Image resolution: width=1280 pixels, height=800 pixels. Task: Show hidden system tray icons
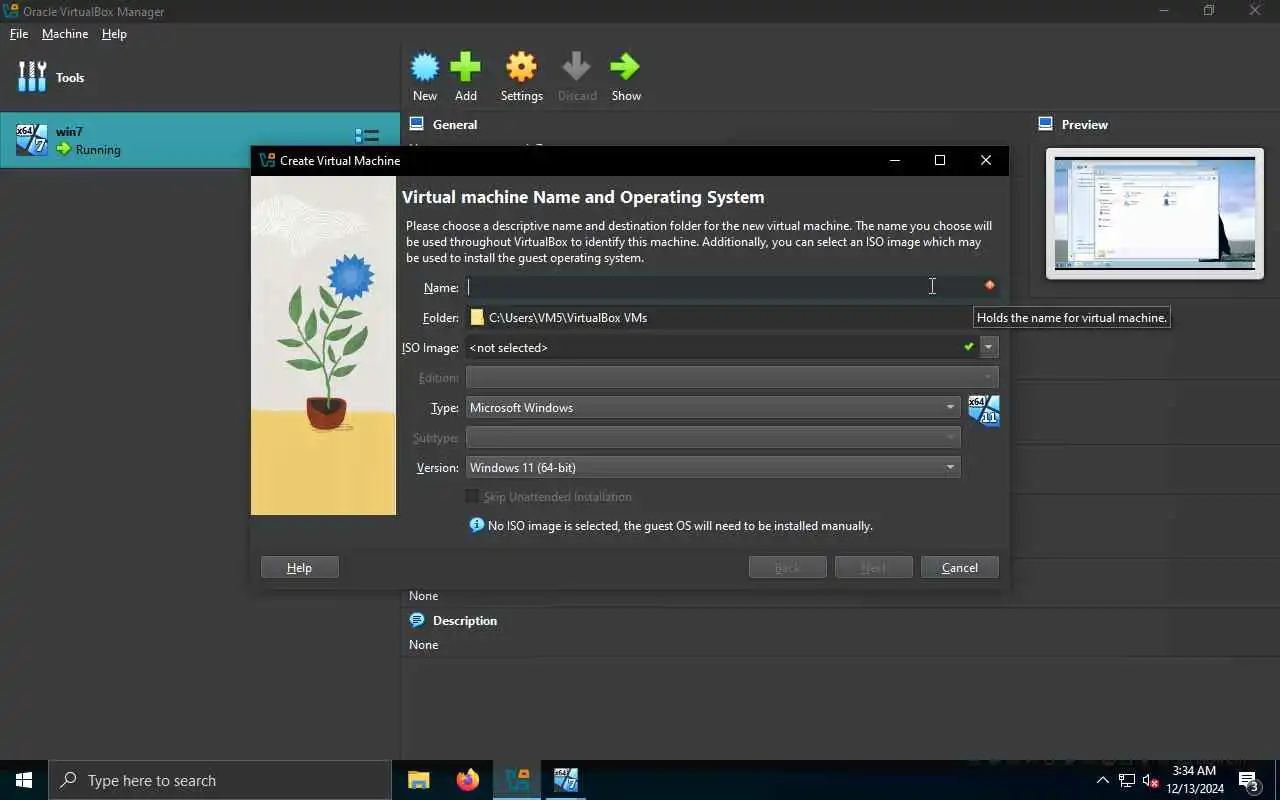1103,780
